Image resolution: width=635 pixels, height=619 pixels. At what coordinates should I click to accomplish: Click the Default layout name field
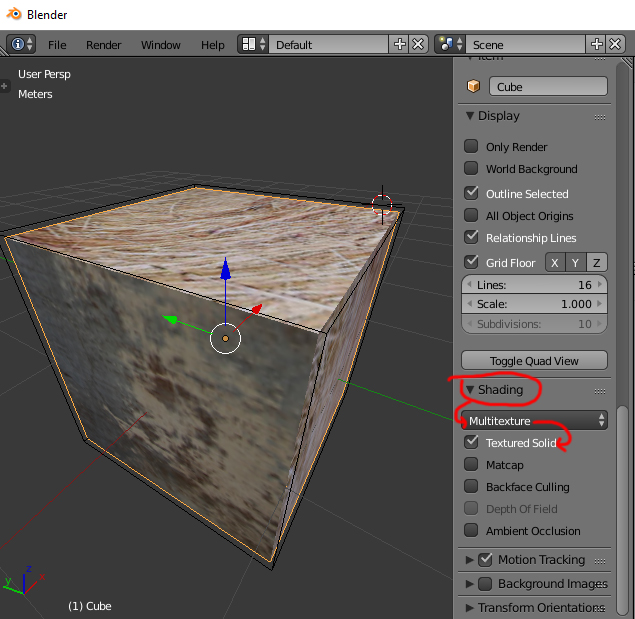(328, 44)
